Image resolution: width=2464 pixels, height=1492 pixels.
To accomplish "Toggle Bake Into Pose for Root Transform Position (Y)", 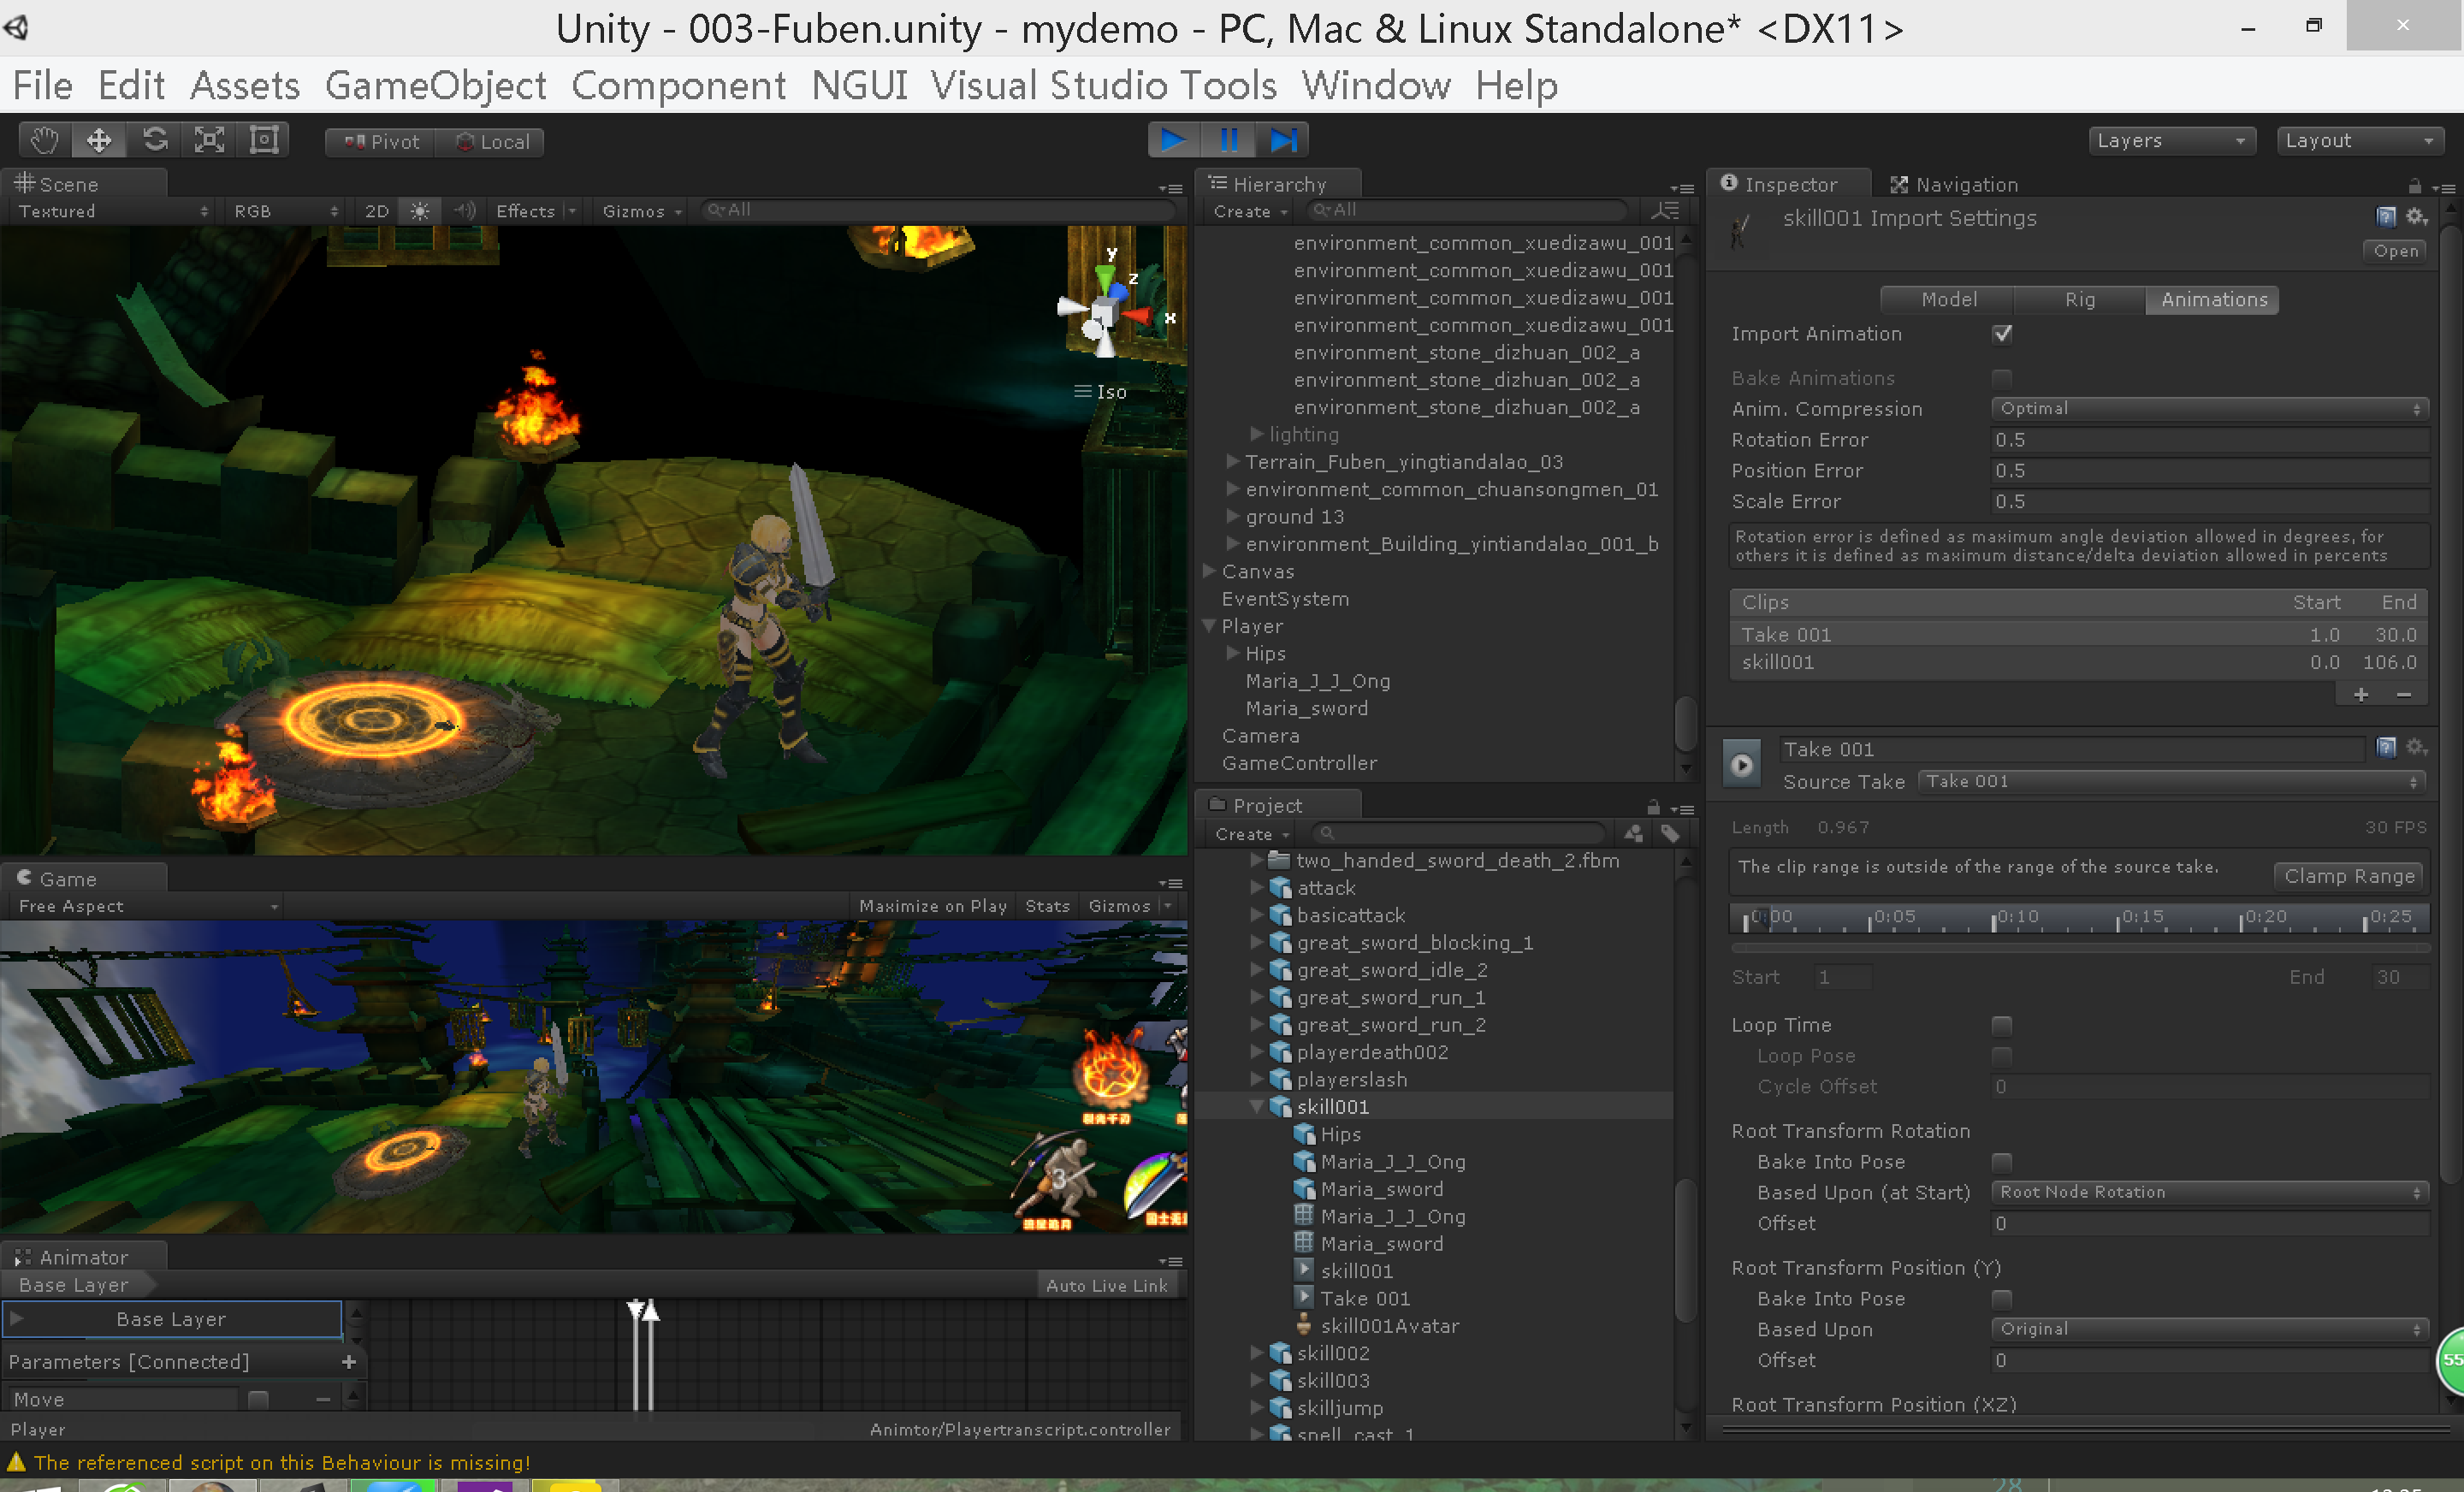I will 2002,1299.
